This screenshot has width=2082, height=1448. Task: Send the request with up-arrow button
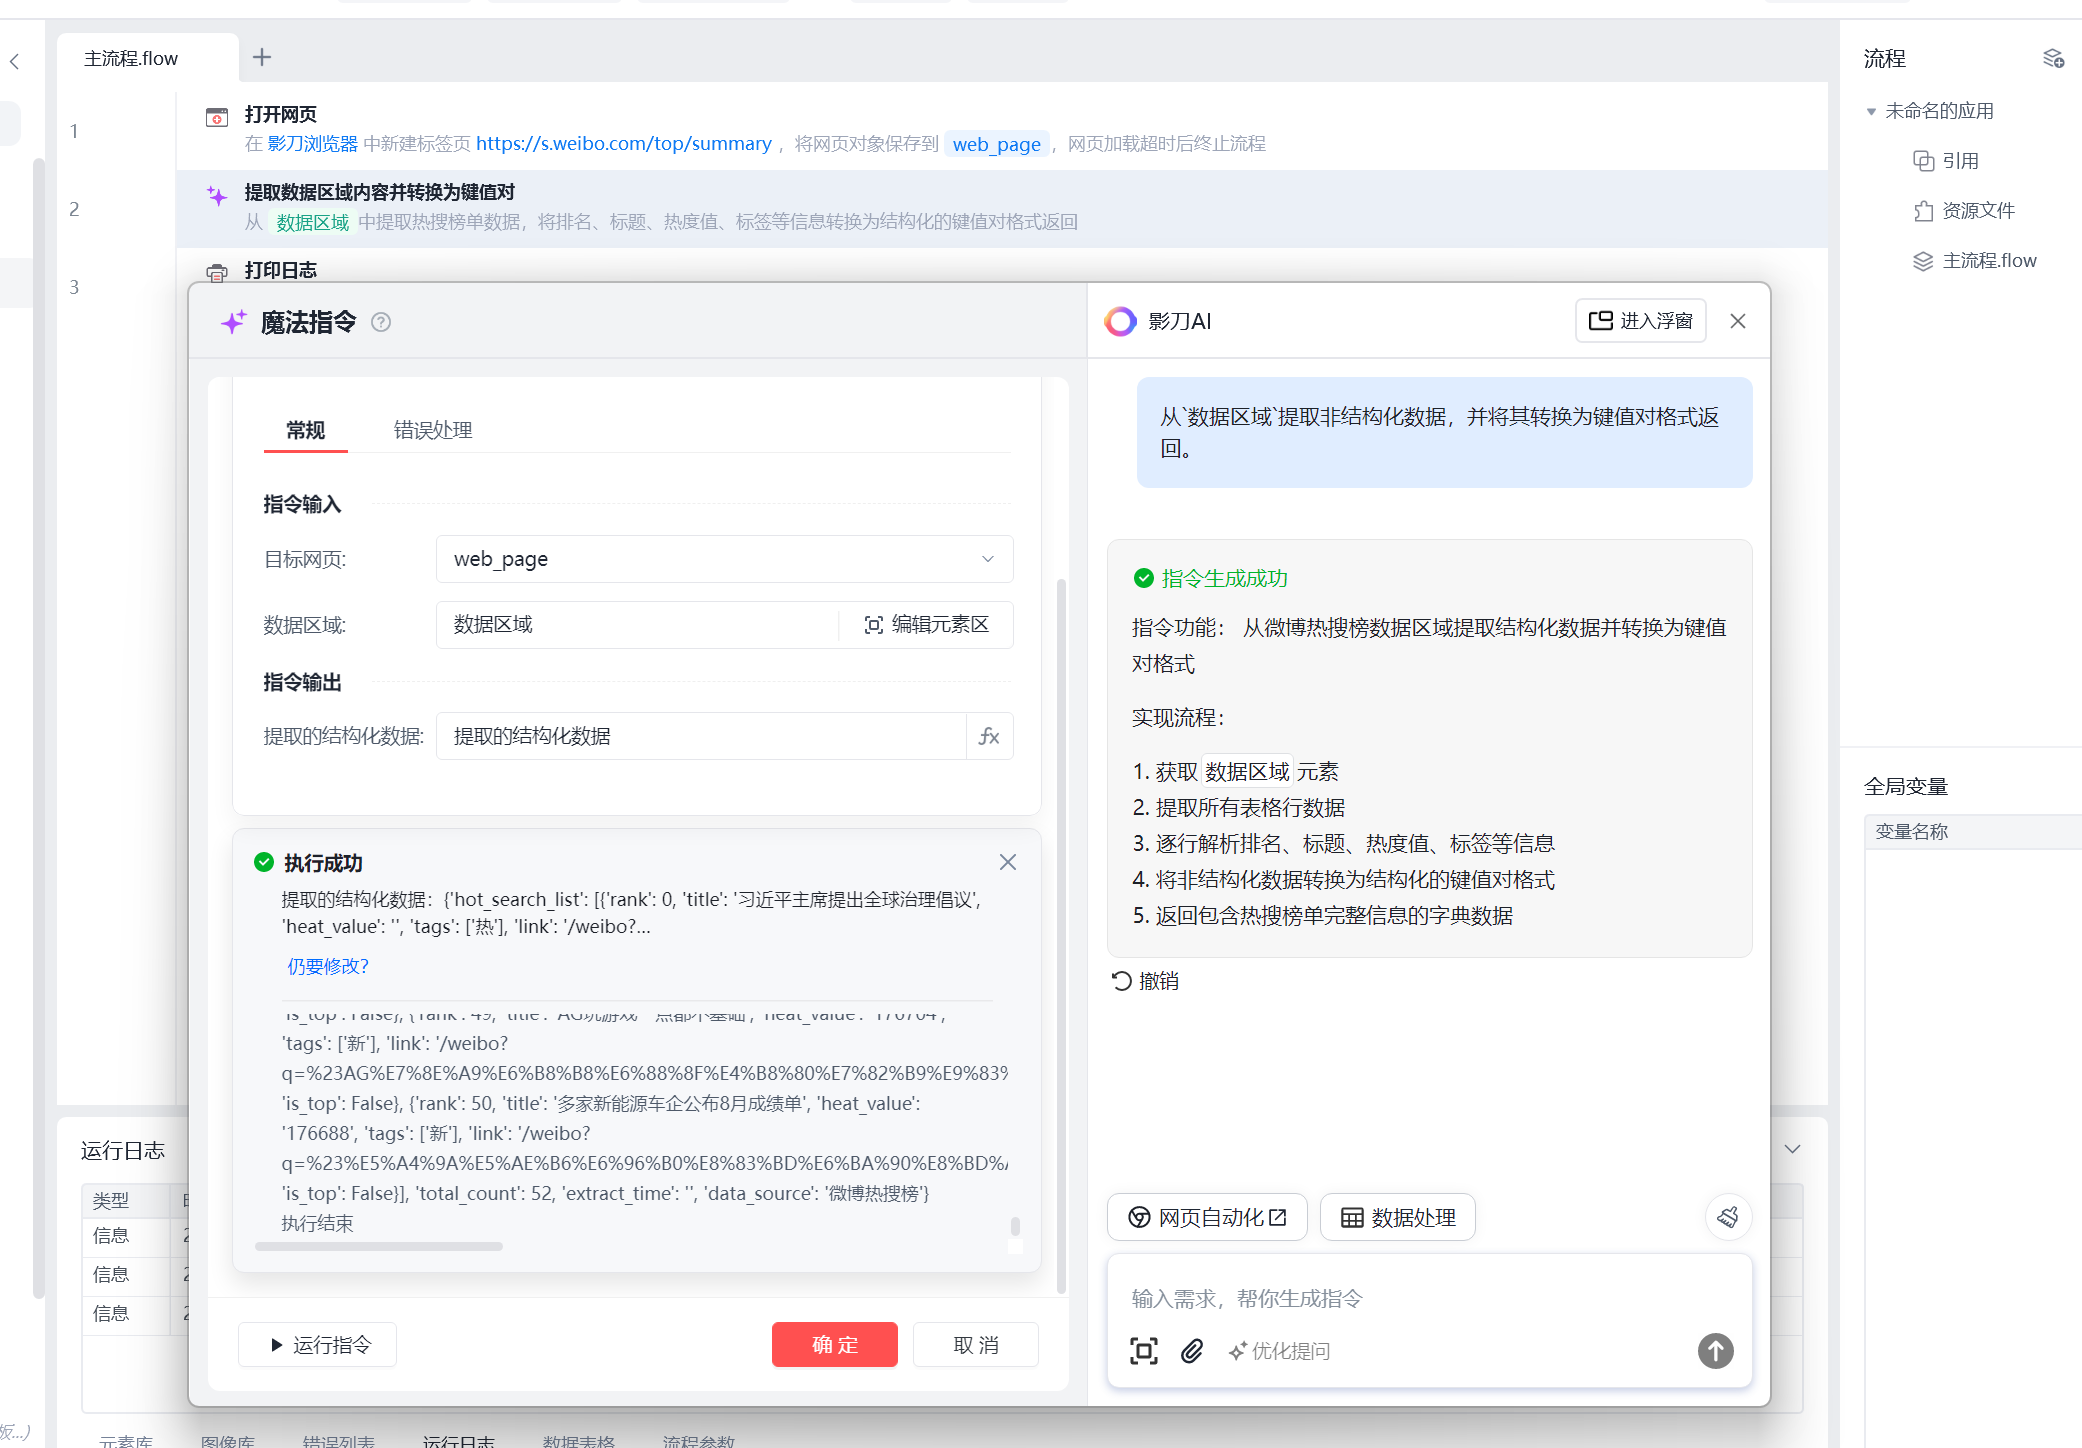coord(1715,1351)
